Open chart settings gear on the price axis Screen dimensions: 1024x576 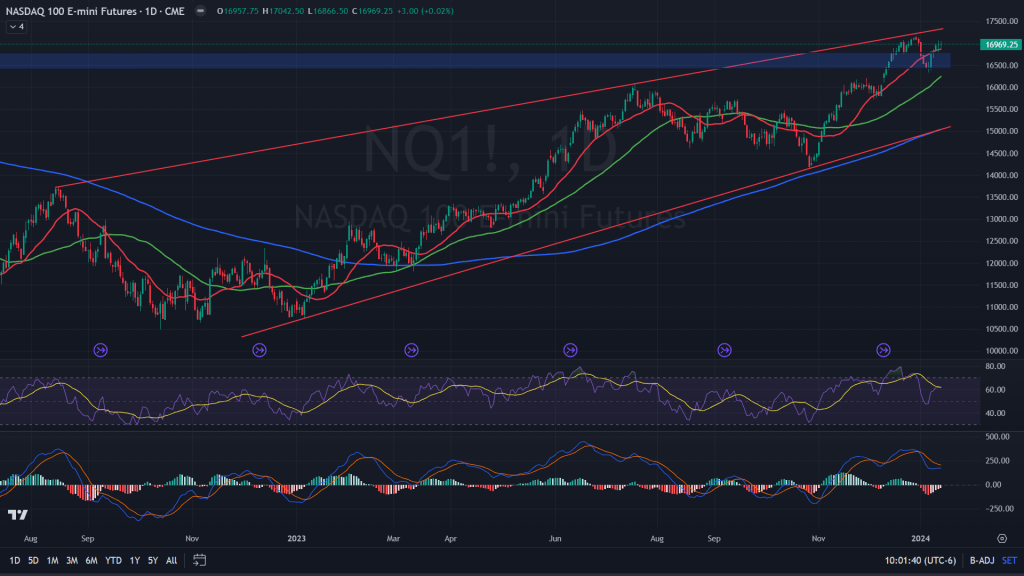click(1001, 537)
